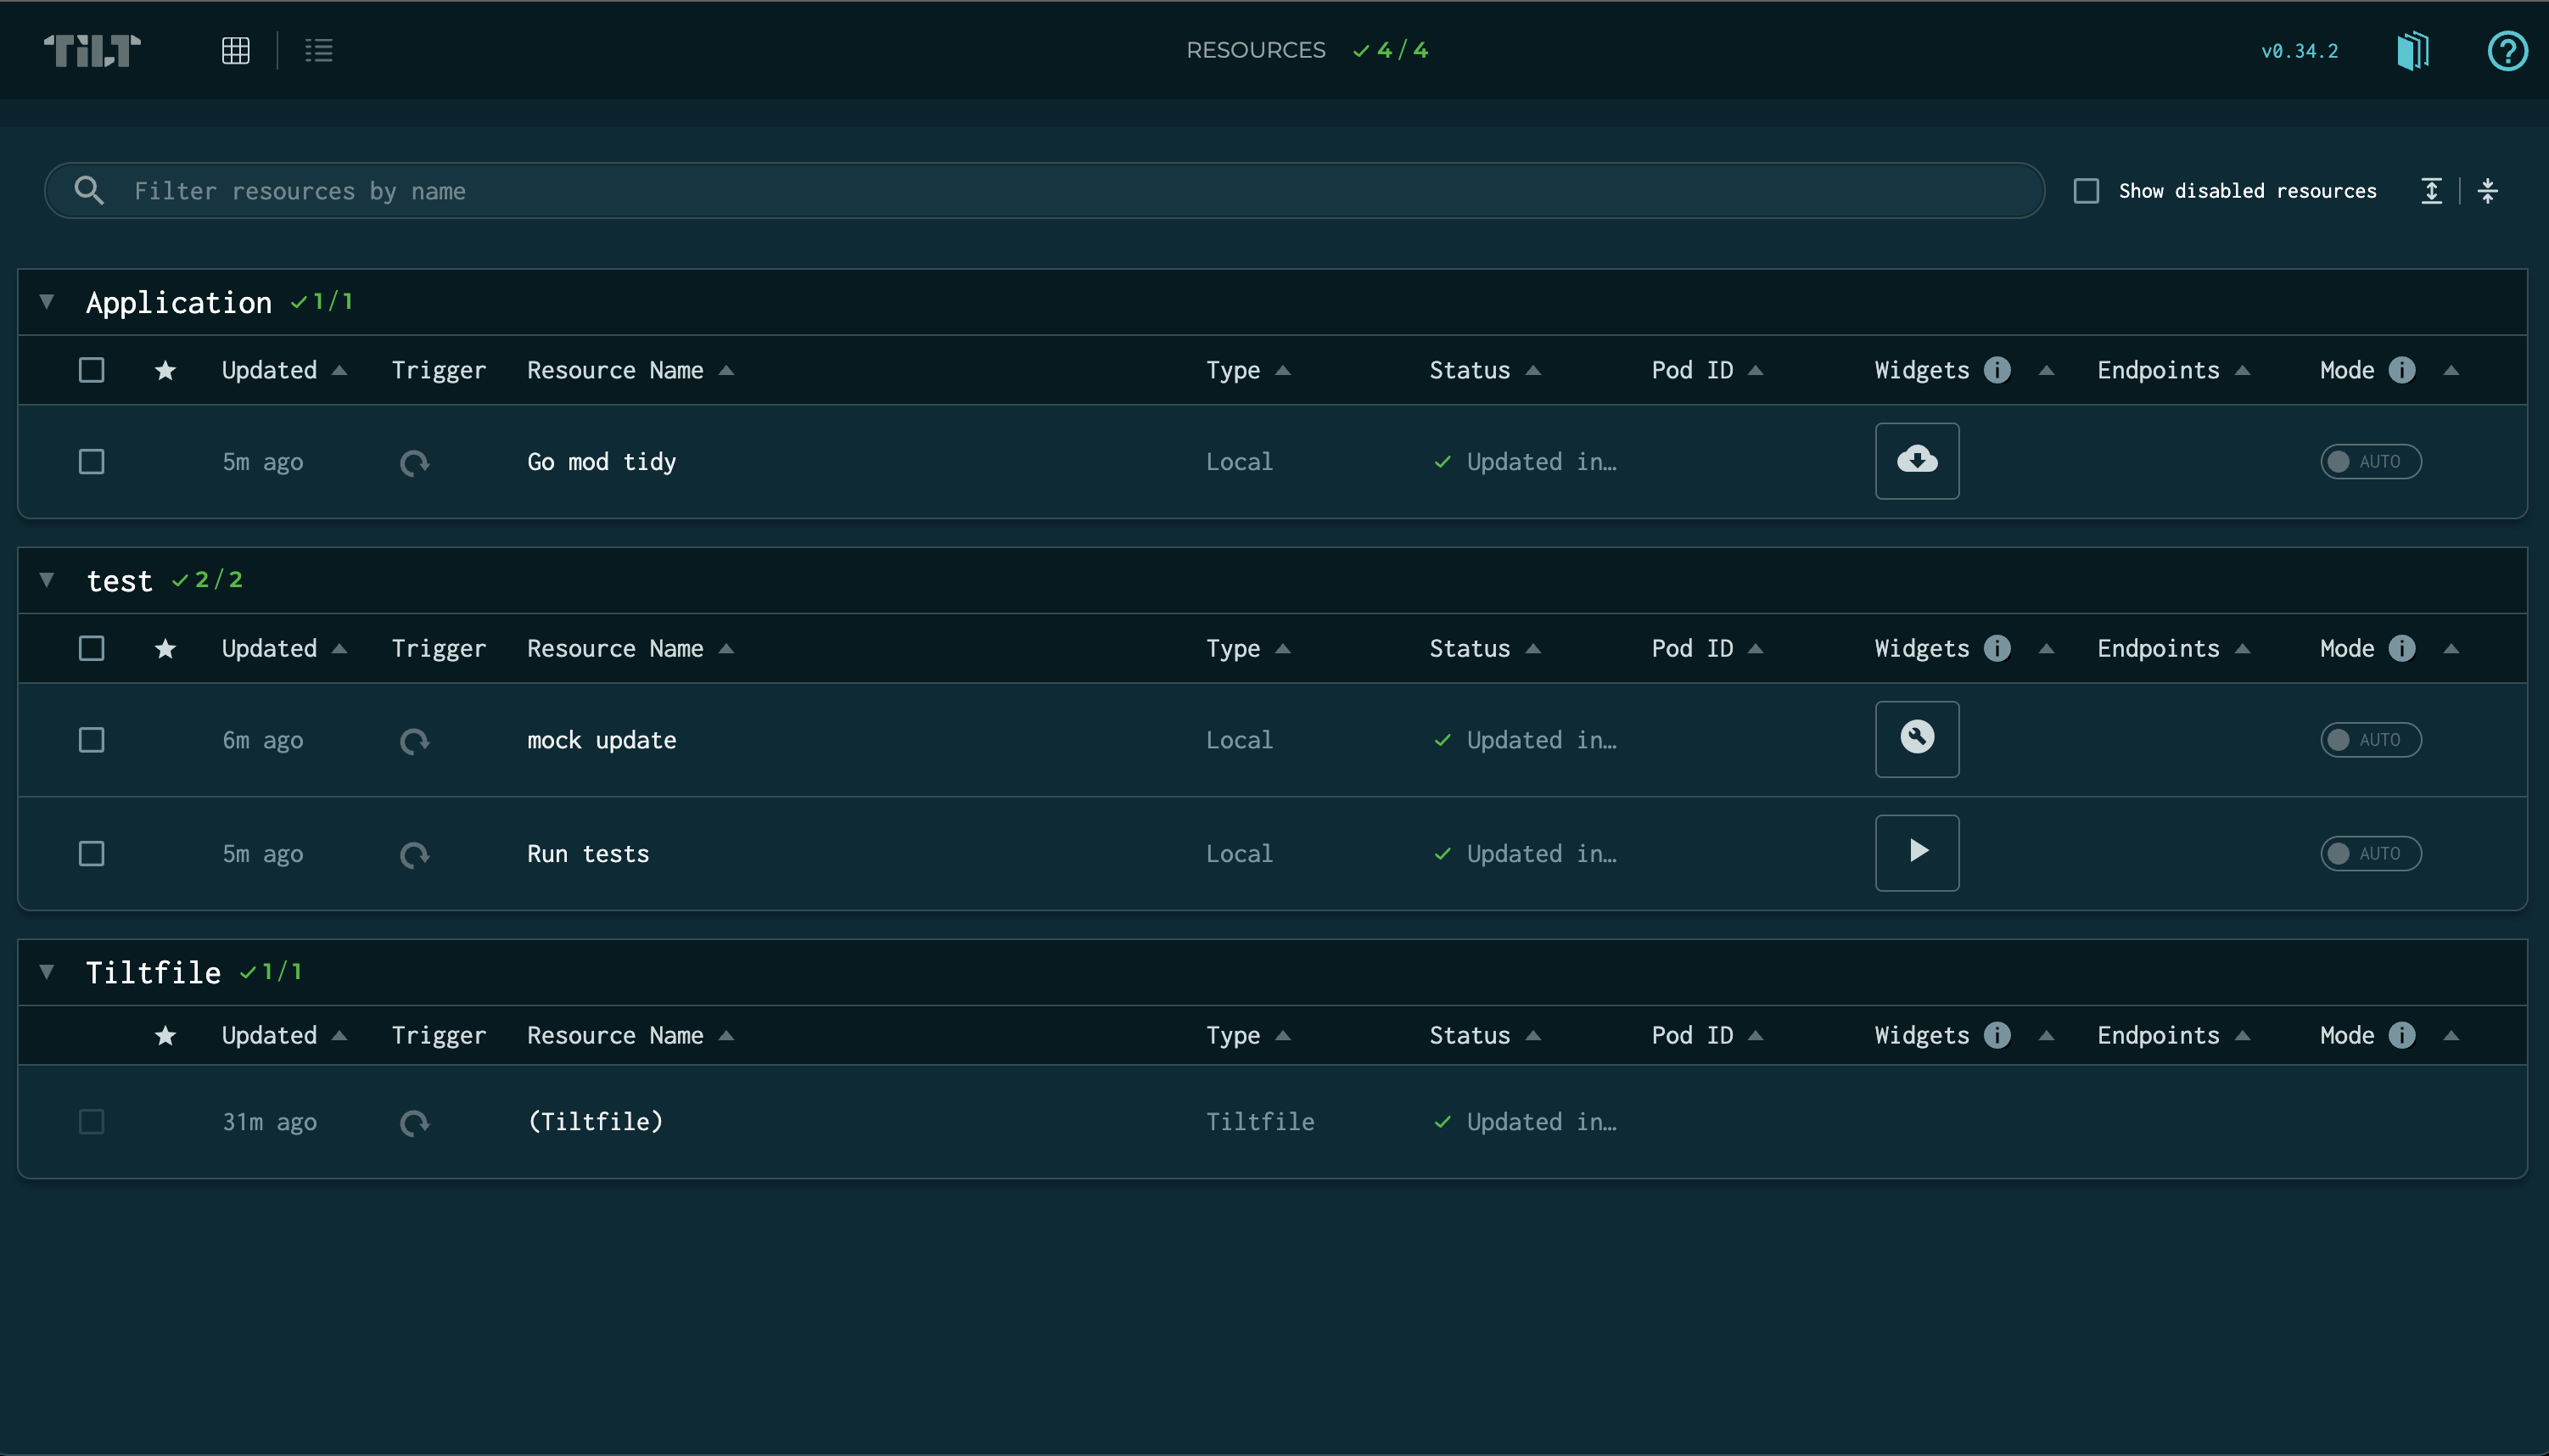Open the Run tests resource
Image resolution: width=2549 pixels, height=1456 pixels.
tap(588, 853)
